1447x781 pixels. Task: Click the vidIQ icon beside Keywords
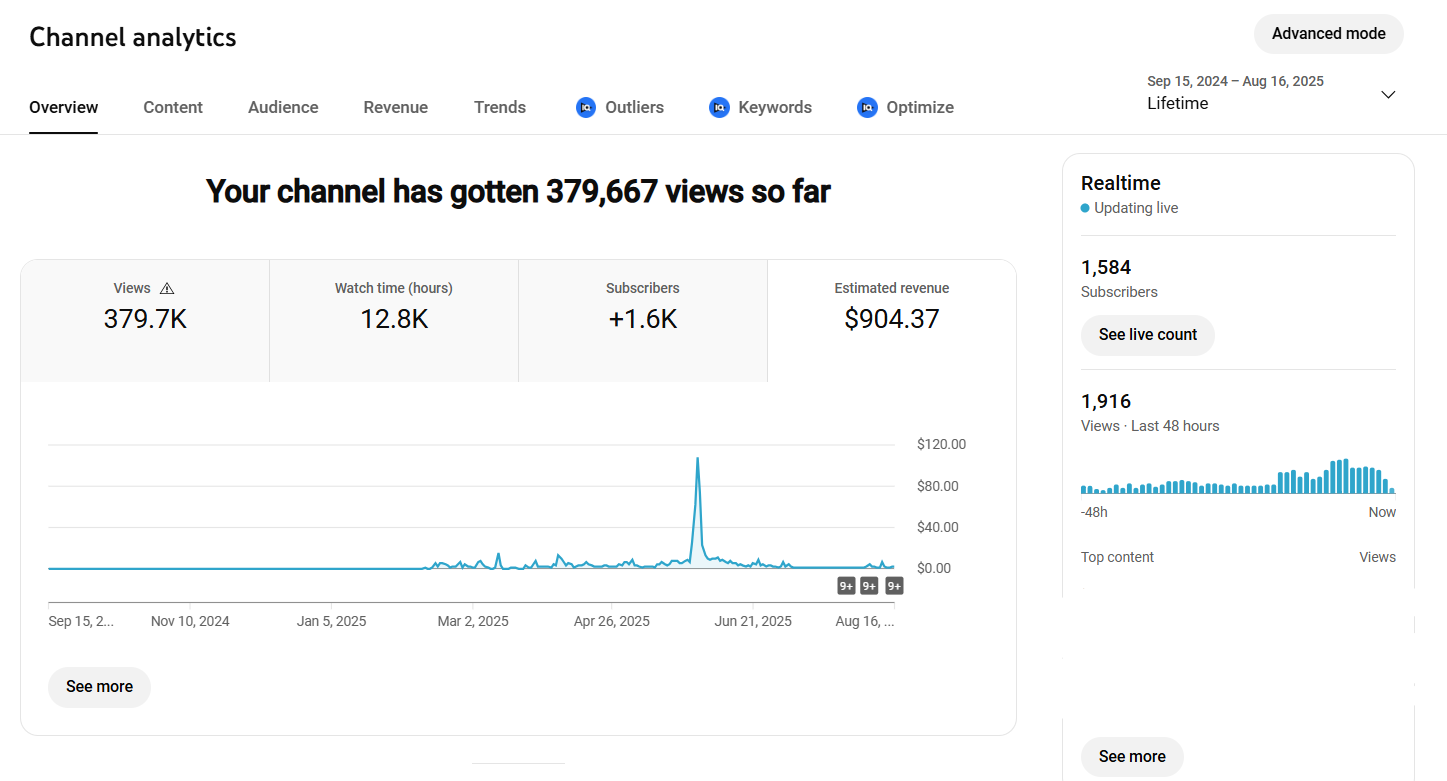719,107
